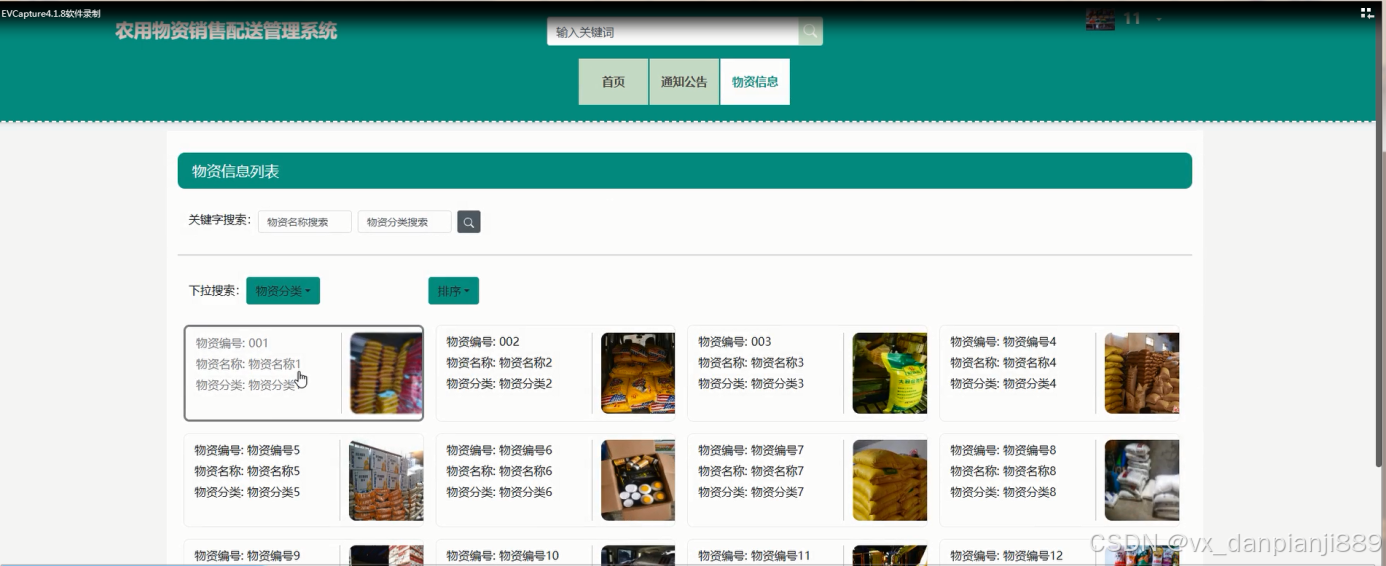The width and height of the screenshot is (1386, 566).
Task: Open thumbnail of 物资编号8
Action: click(x=1142, y=481)
